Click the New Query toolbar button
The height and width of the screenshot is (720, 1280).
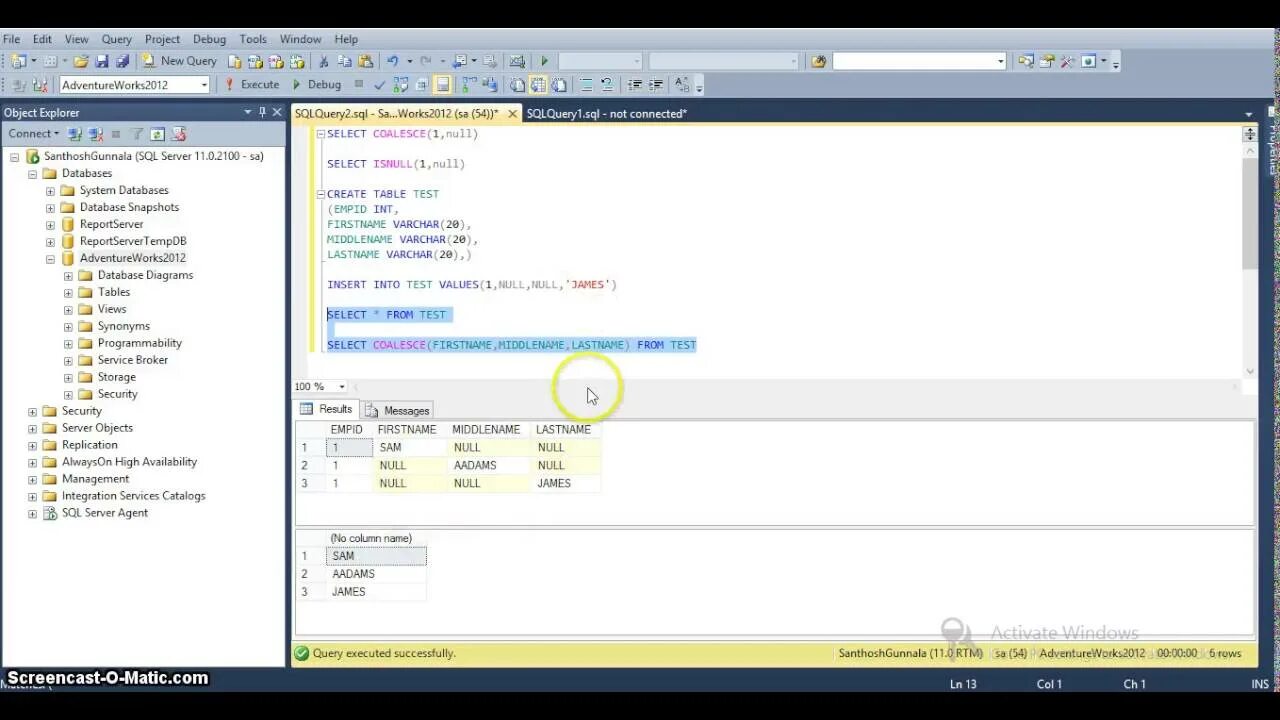(x=179, y=61)
